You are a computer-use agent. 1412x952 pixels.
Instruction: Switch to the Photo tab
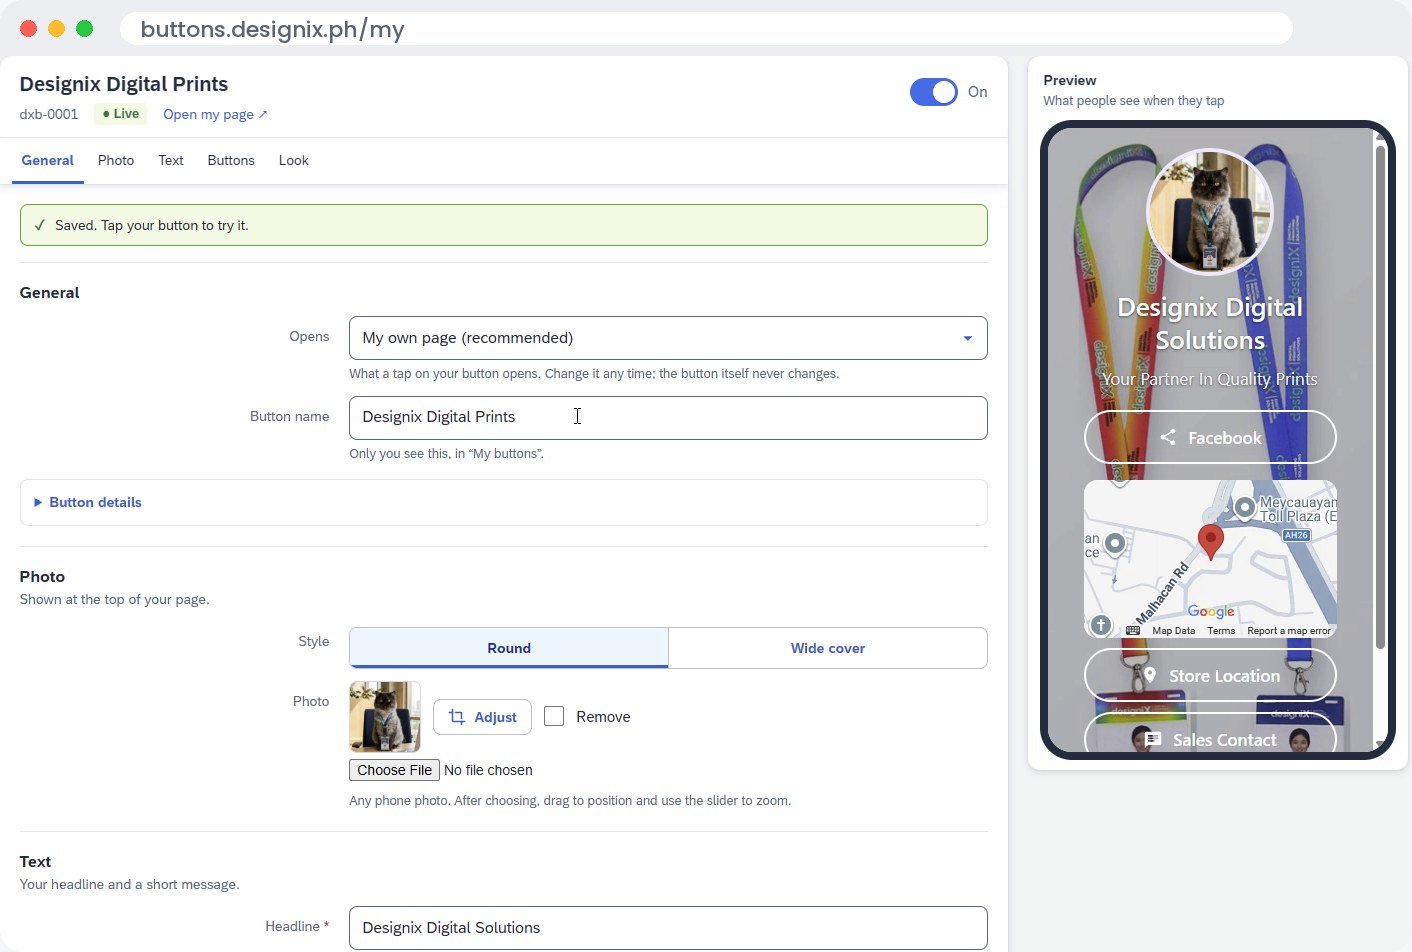coord(116,160)
